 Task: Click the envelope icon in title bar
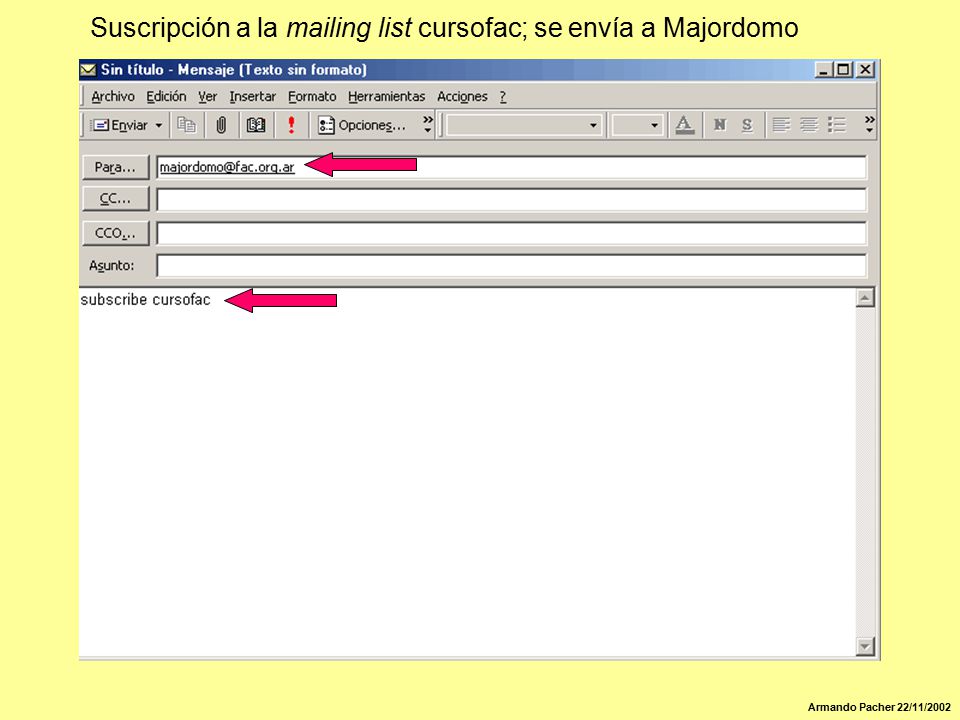tap(88, 70)
